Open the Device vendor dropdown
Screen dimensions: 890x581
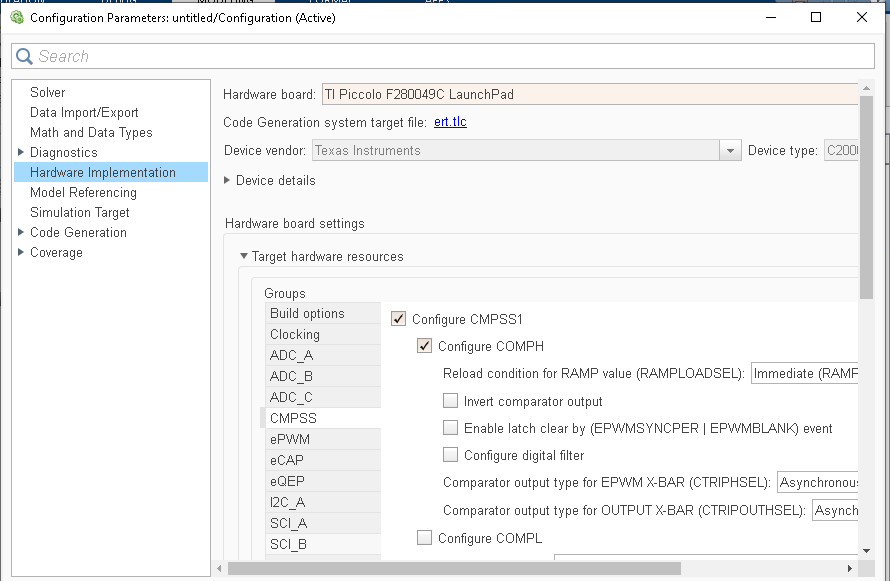(729, 151)
